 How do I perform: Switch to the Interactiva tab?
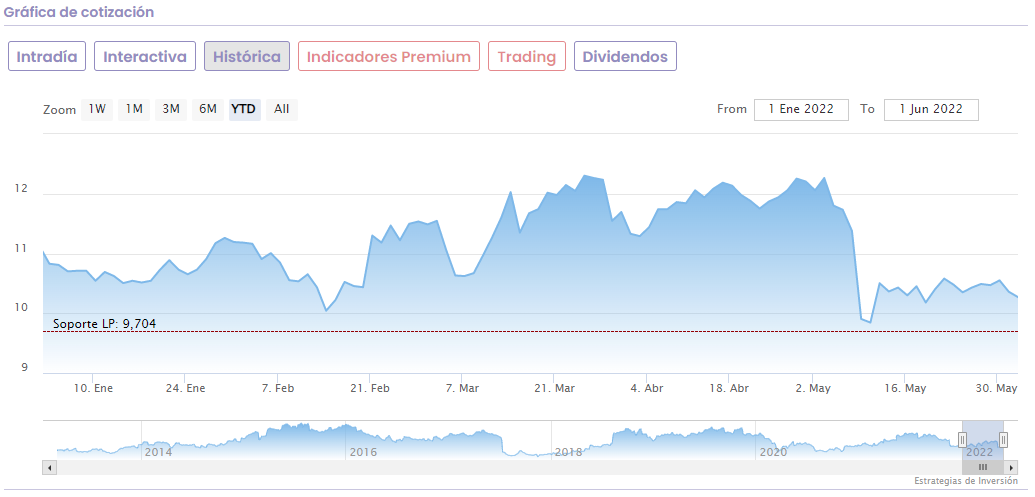coord(145,56)
